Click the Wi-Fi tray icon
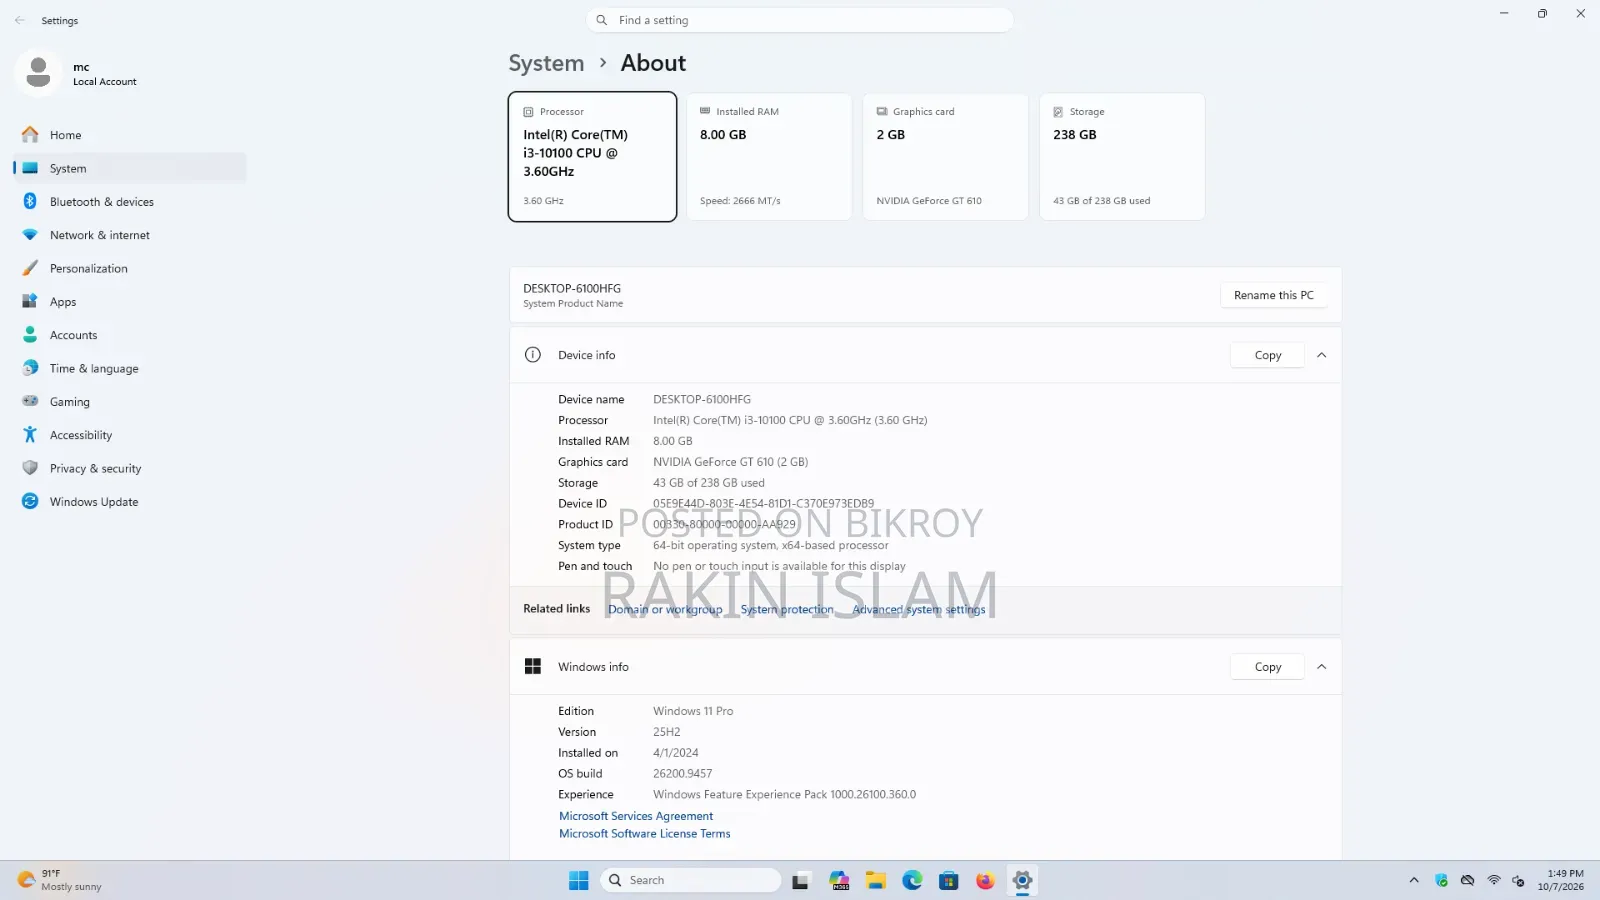Viewport: 1600px width, 900px height. pos(1493,880)
